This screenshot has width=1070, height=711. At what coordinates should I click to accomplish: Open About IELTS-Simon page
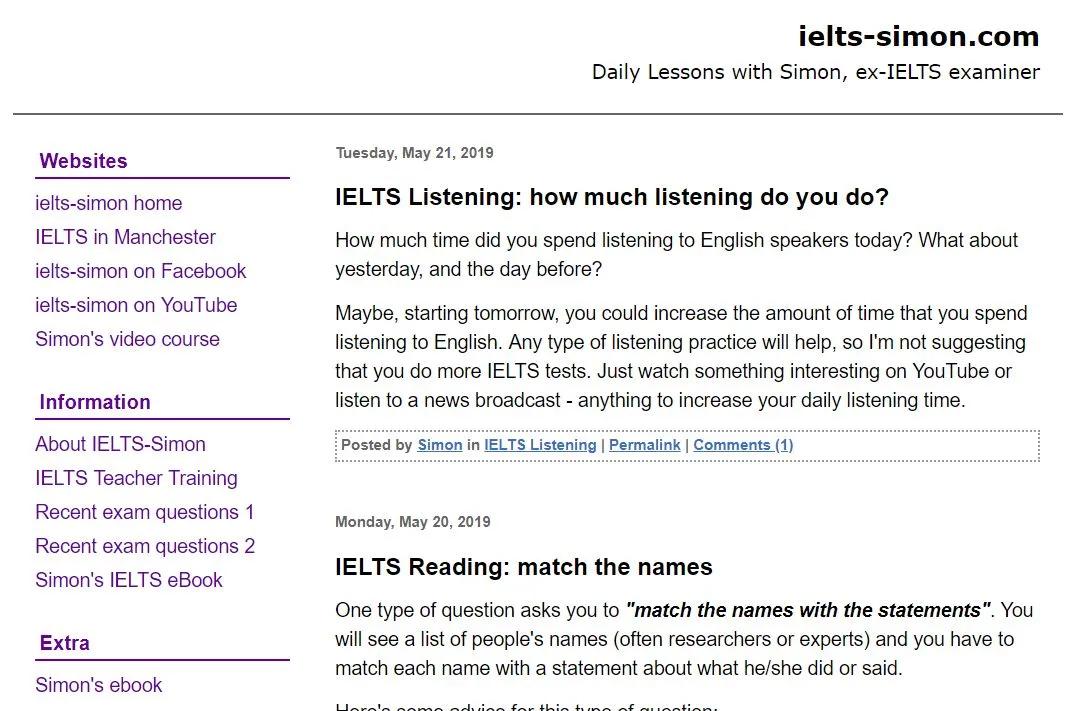120,444
